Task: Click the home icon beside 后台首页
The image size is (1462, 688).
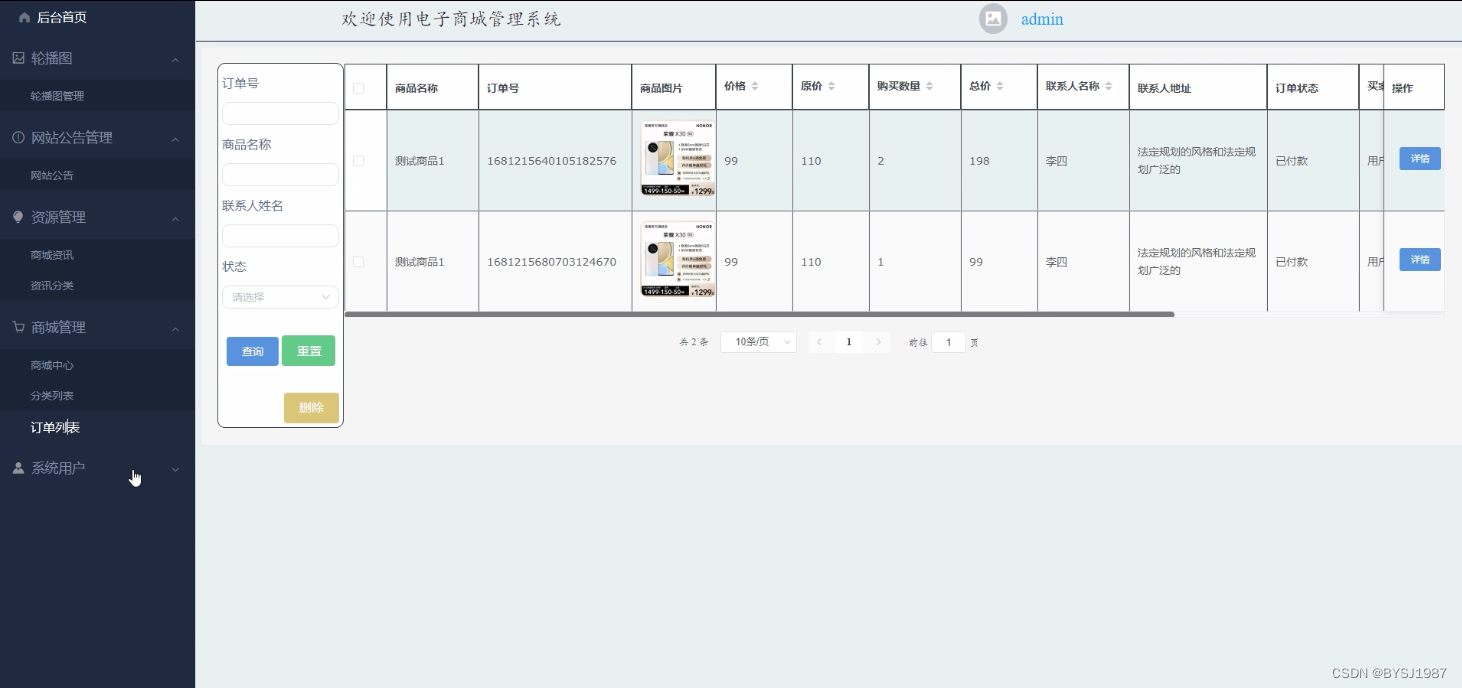Action: (24, 17)
